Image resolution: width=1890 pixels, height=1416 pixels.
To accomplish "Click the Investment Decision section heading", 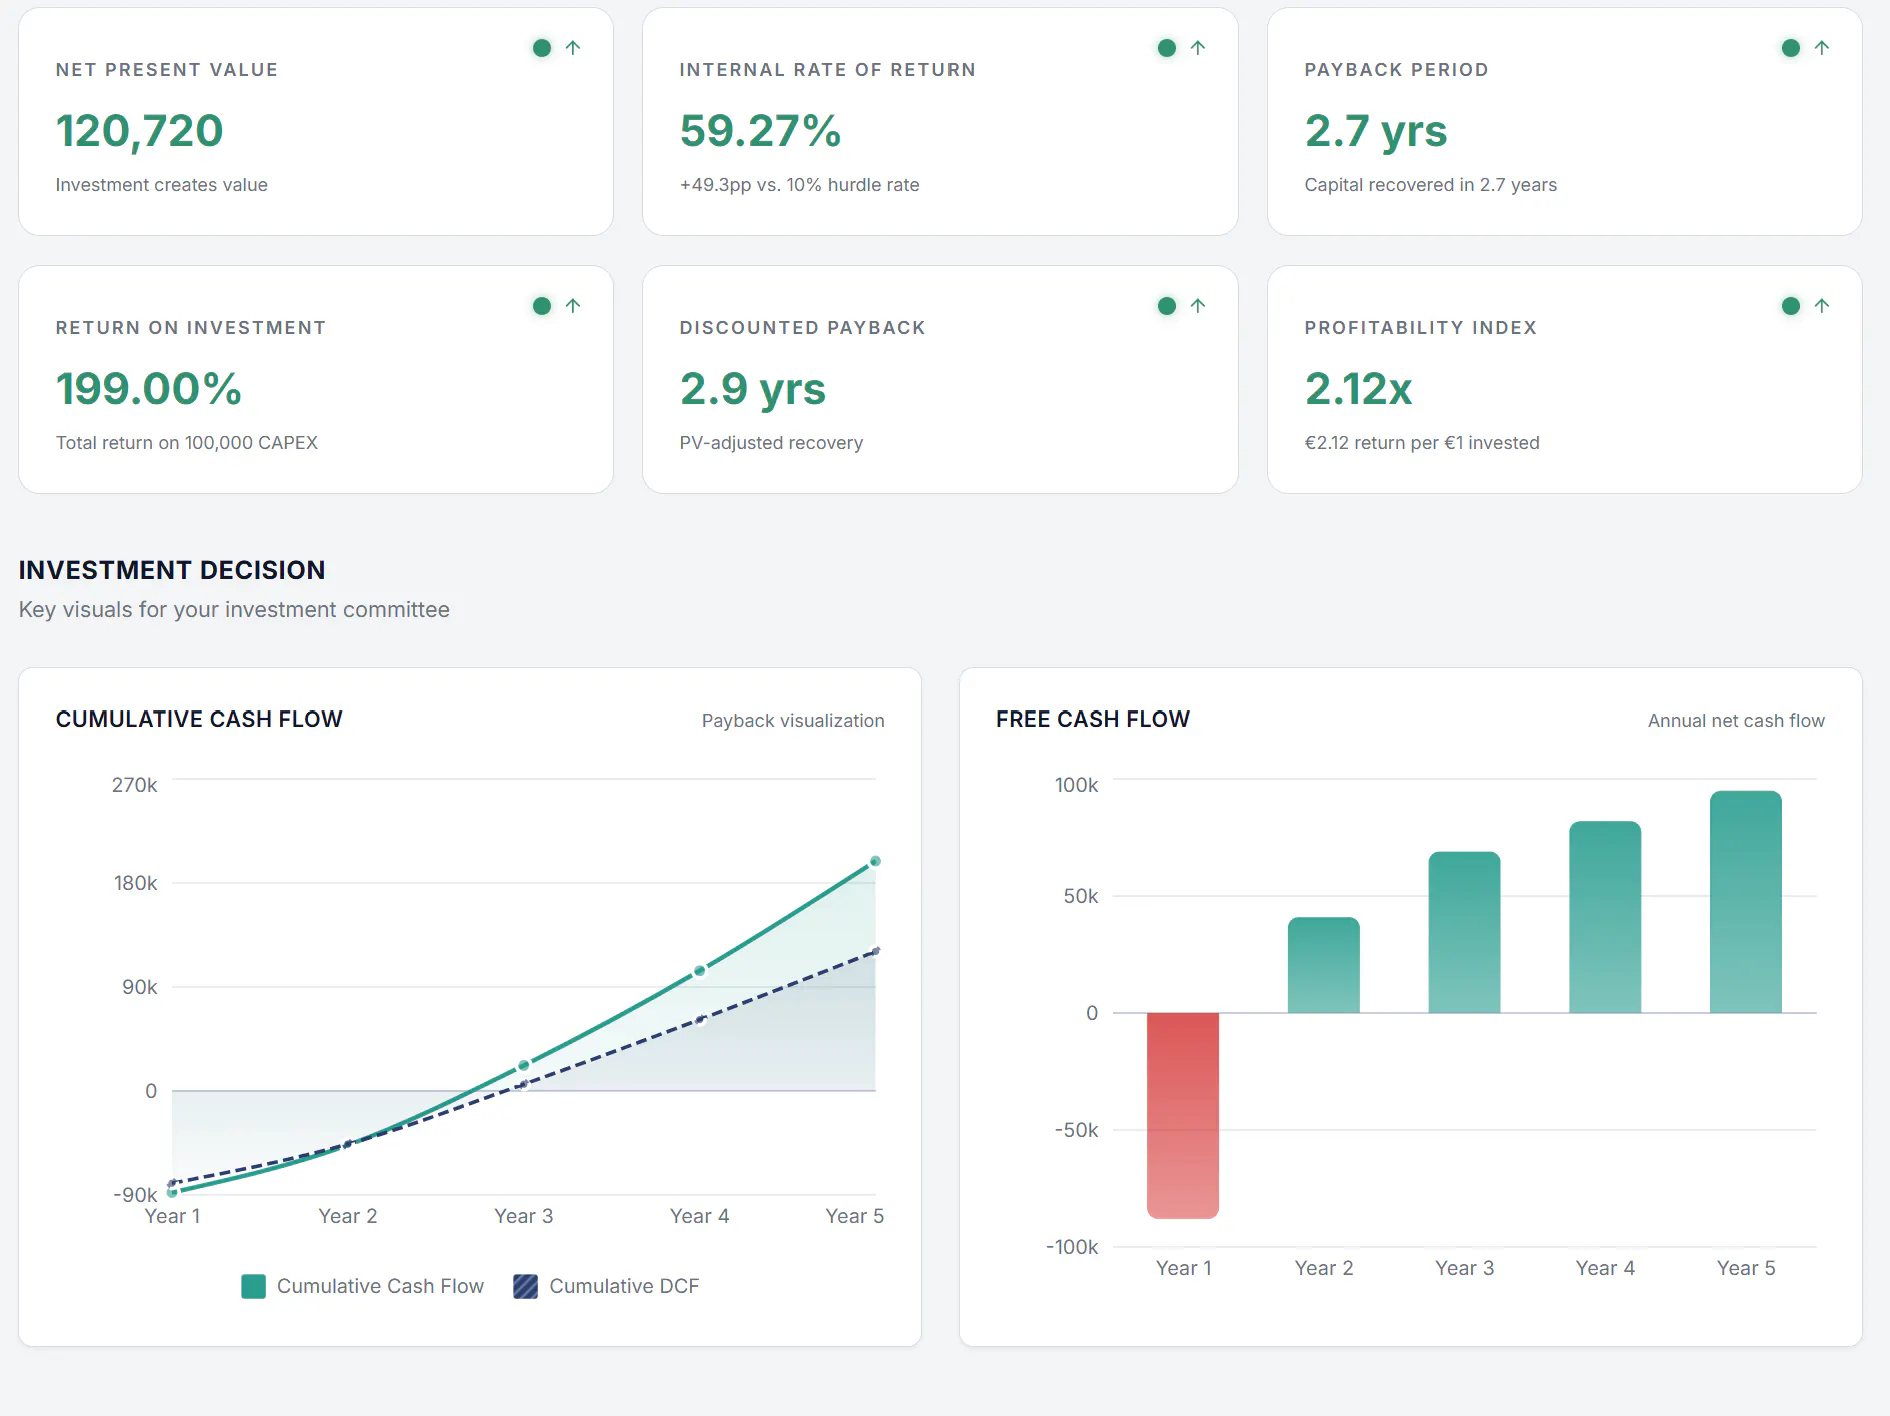I will tap(172, 570).
